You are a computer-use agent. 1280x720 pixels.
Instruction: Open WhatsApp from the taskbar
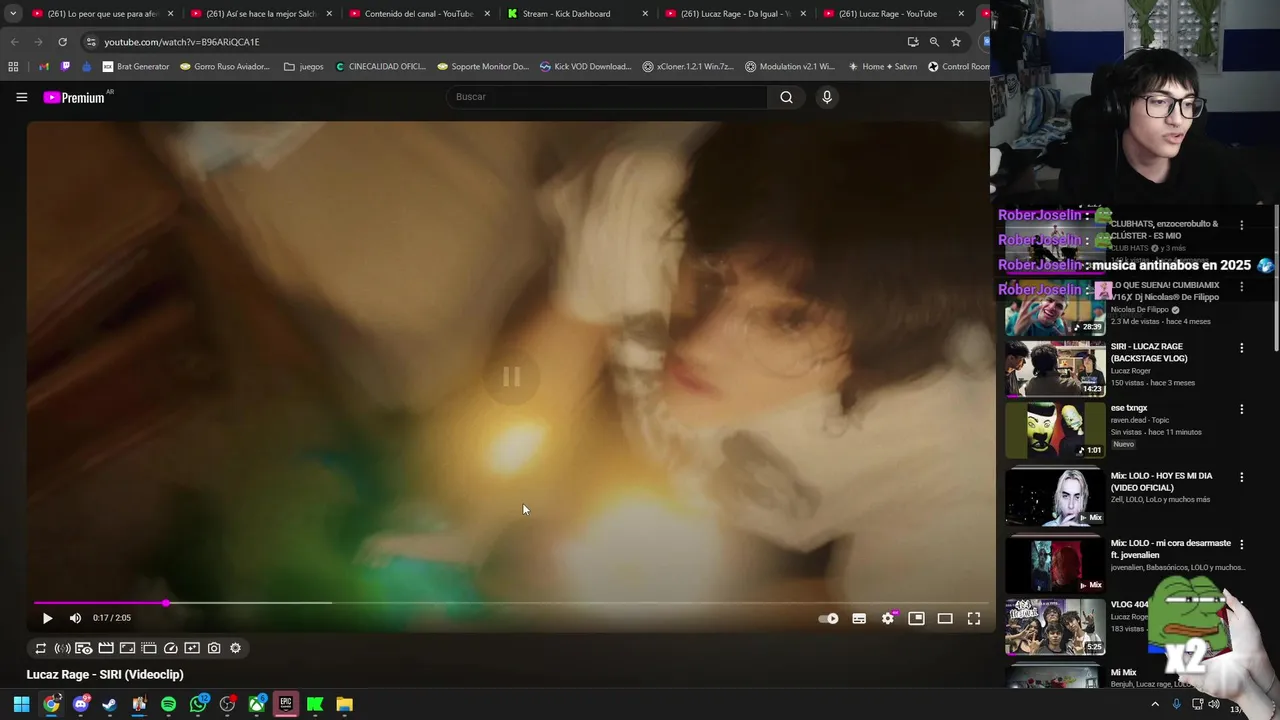click(x=198, y=704)
